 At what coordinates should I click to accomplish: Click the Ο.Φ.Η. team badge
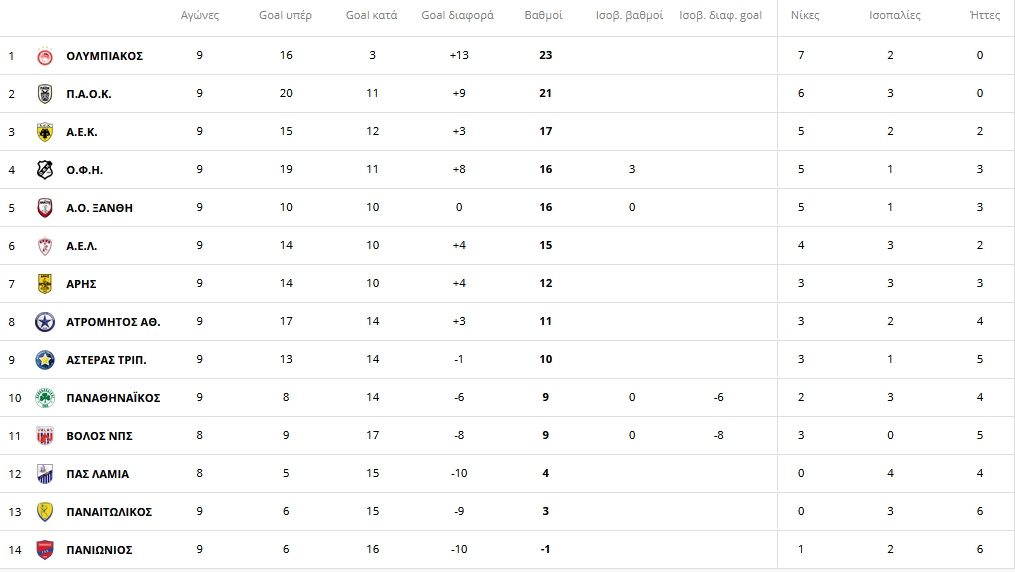[44, 170]
